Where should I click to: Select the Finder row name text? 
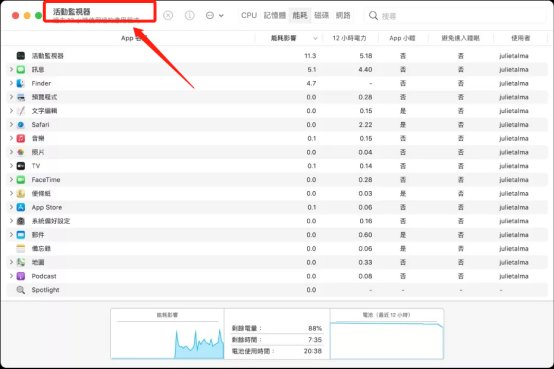(41, 83)
